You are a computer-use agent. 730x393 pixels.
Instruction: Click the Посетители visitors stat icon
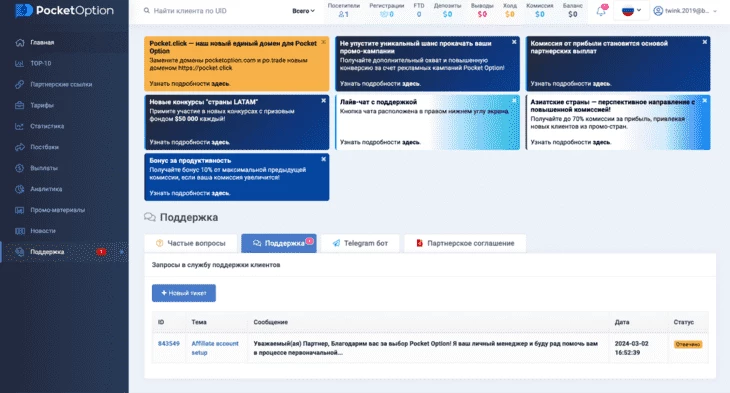pyautogui.click(x=341, y=14)
